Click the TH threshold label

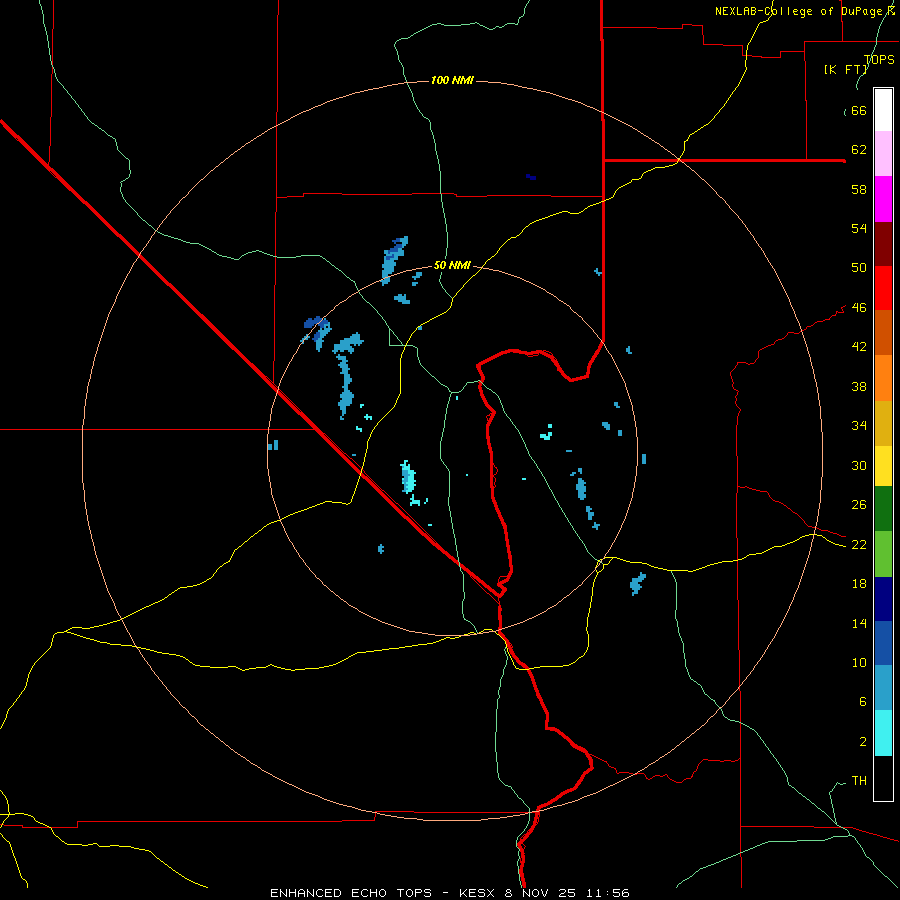point(859,780)
